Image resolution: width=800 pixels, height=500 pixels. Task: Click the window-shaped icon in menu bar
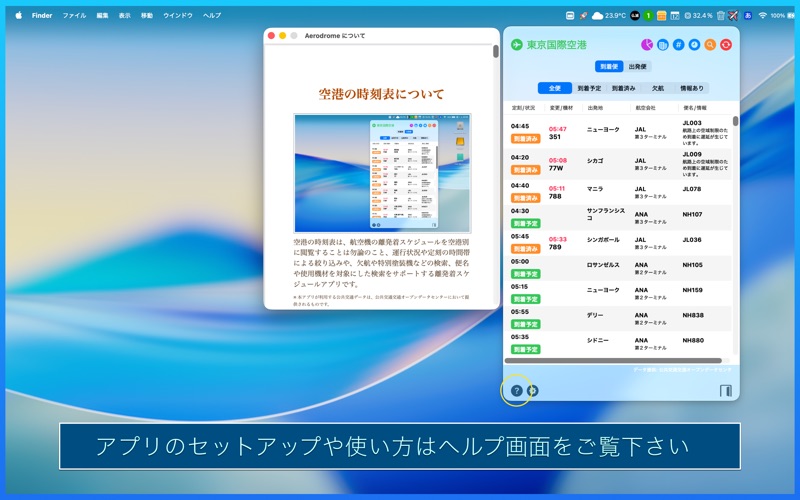click(570, 15)
